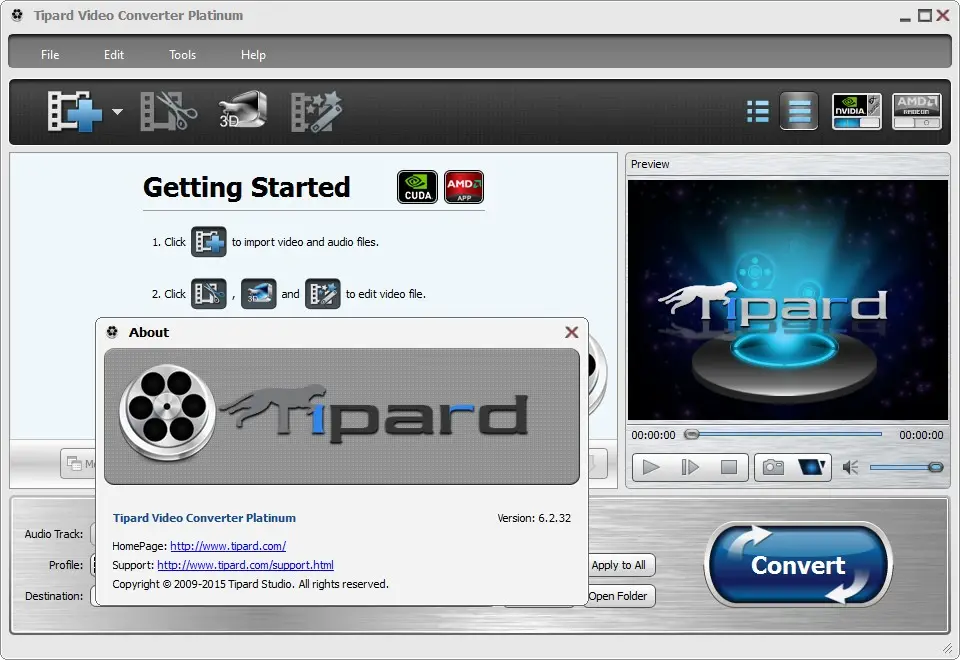The height and width of the screenshot is (660, 960).
Task: Click the Tipard logo banner in About
Action: [x=342, y=416]
